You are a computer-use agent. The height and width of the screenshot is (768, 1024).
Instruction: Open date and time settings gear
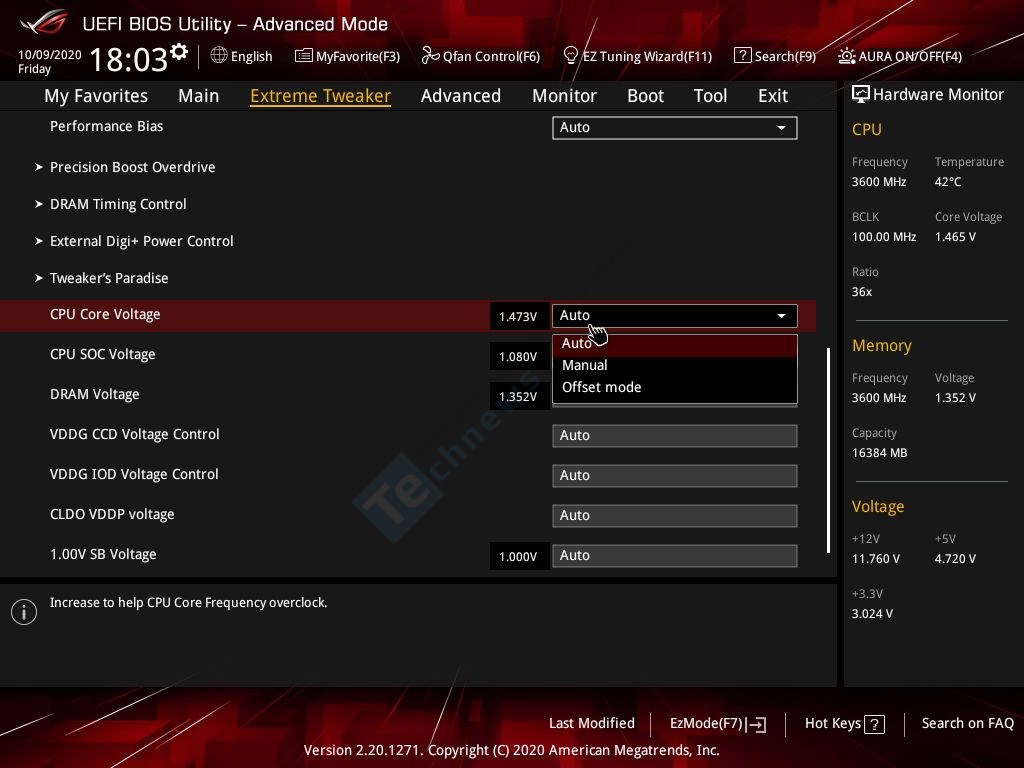pos(179,51)
